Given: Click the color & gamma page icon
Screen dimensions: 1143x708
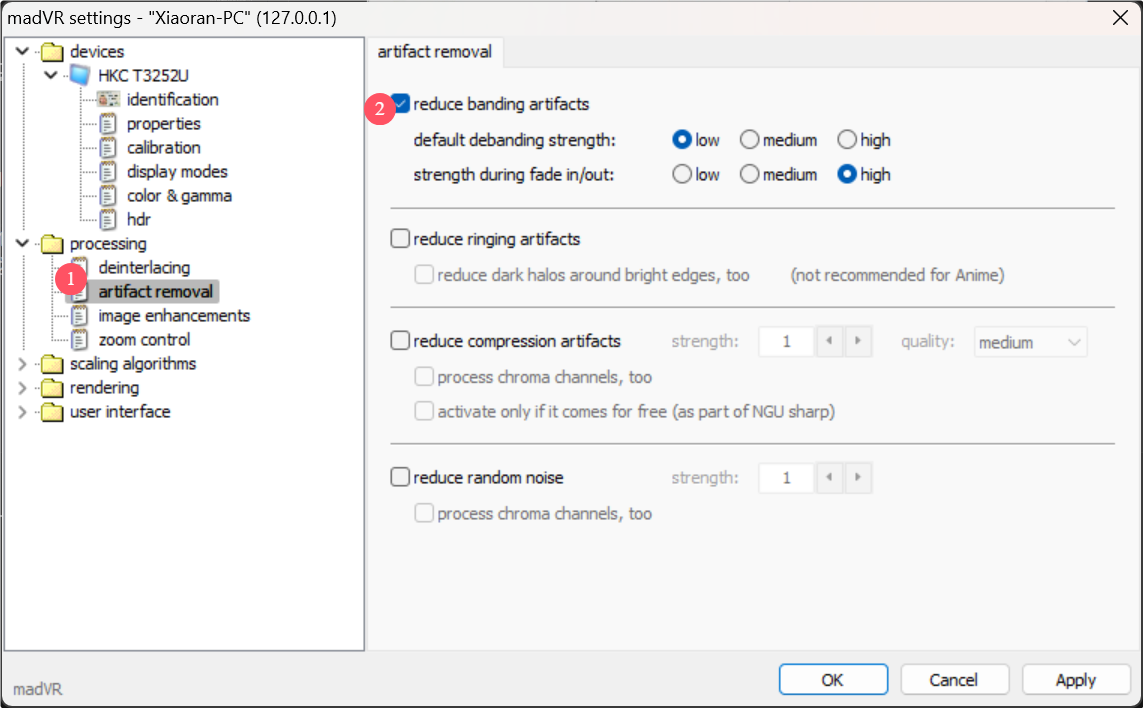Looking at the screenshot, I should click(108, 196).
